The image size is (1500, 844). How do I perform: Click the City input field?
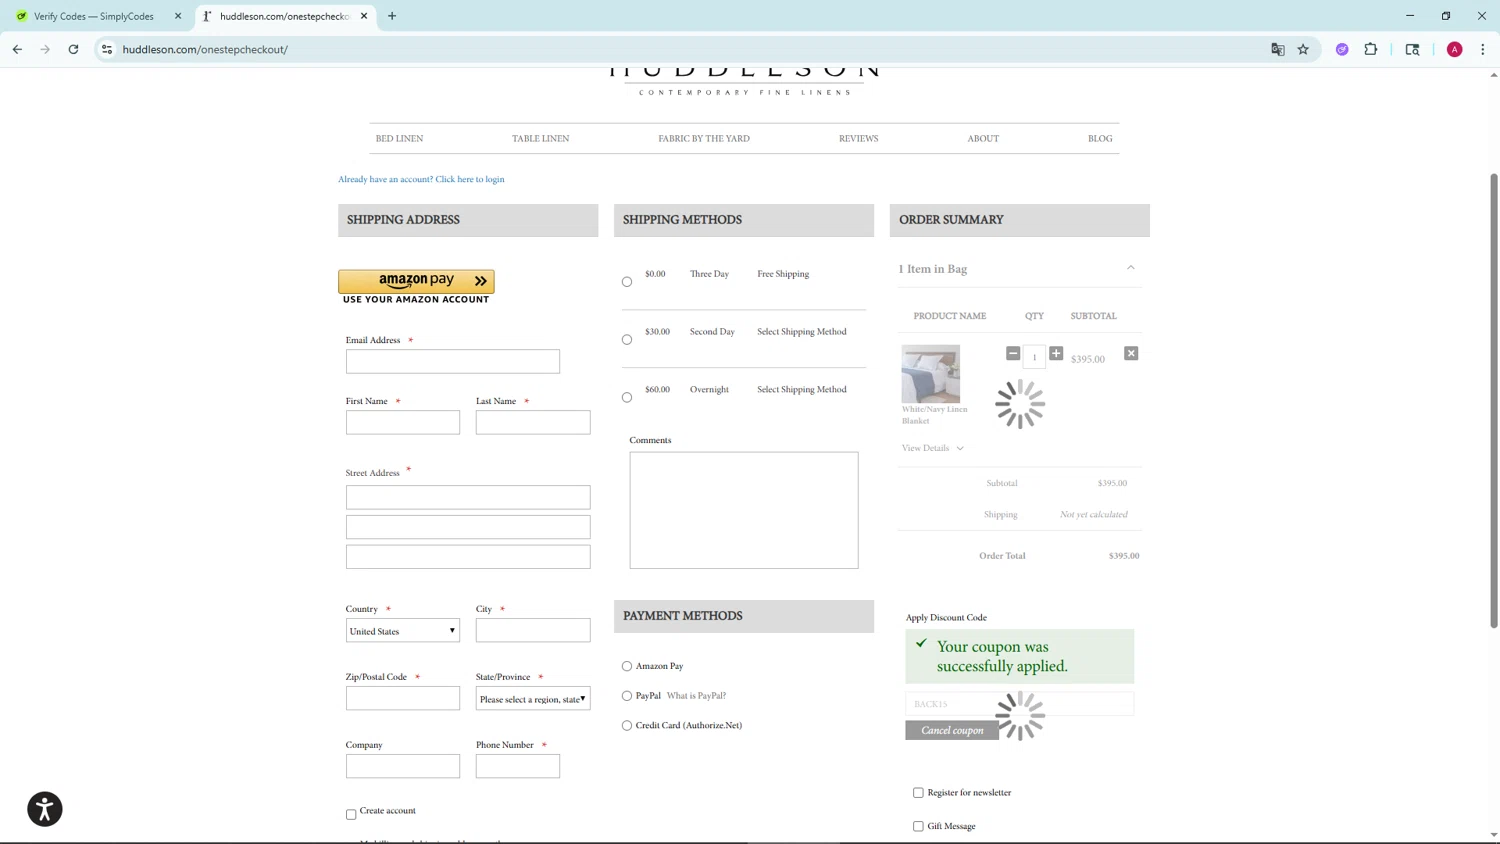533,630
